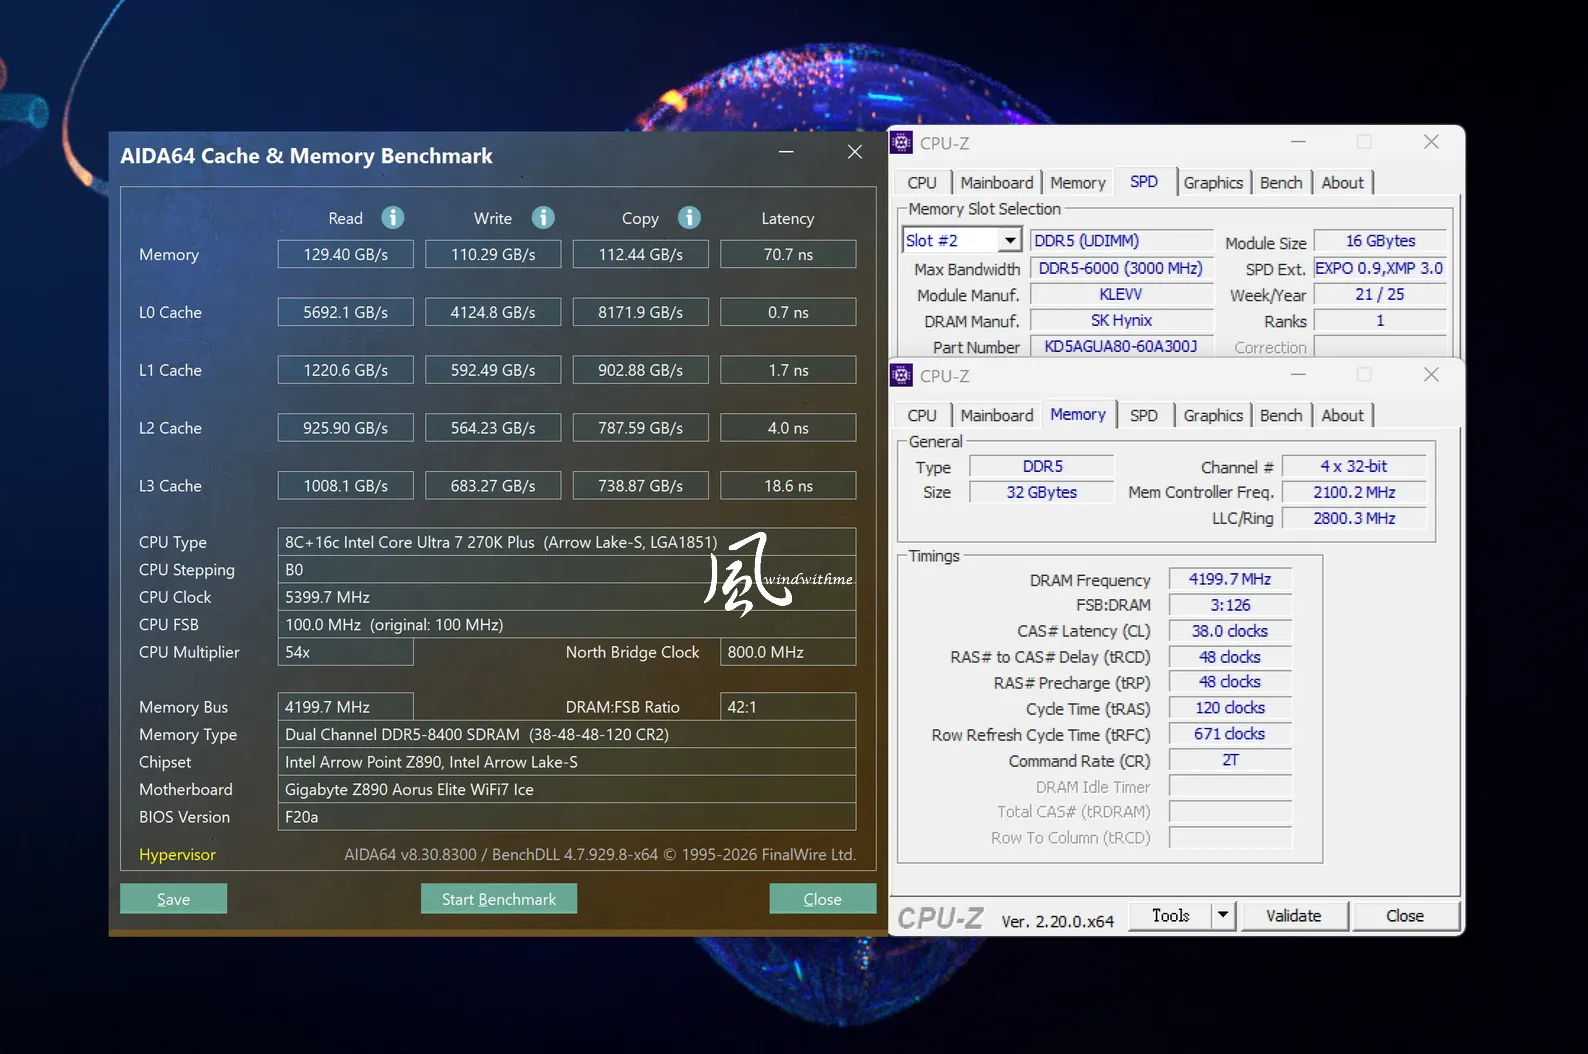Click Module Size 16 GBytes field

point(1380,241)
